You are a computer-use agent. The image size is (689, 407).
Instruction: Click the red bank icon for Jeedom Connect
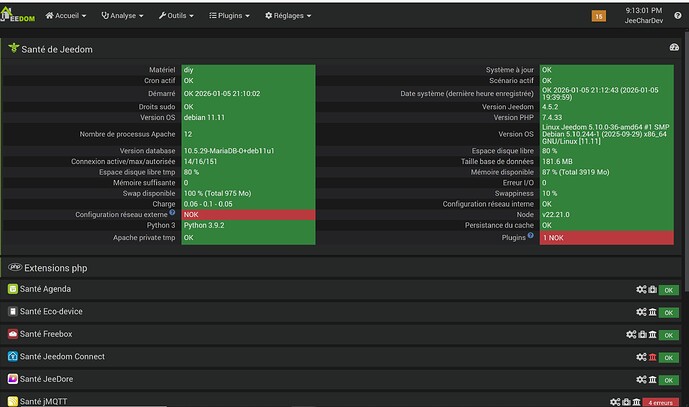[652, 357]
